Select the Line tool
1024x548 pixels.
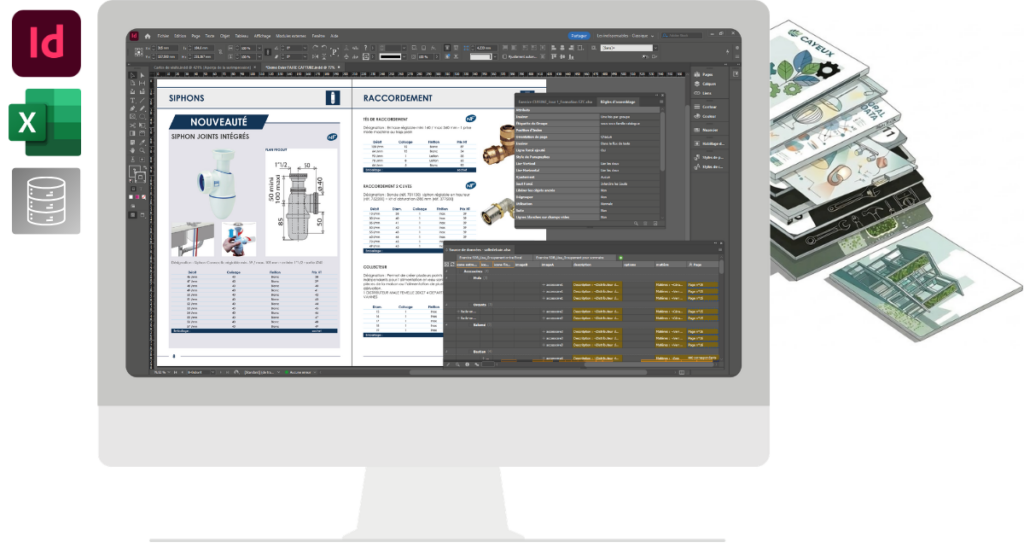coord(142,101)
